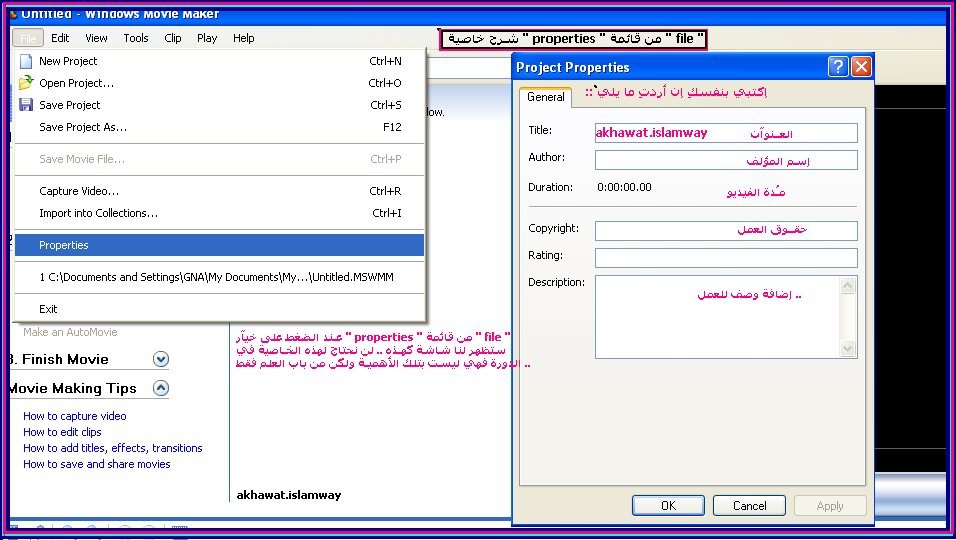Image resolution: width=956 pixels, height=540 pixels.
Task: Choose Capture Video... menu entry
Action: (x=219, y=191)
